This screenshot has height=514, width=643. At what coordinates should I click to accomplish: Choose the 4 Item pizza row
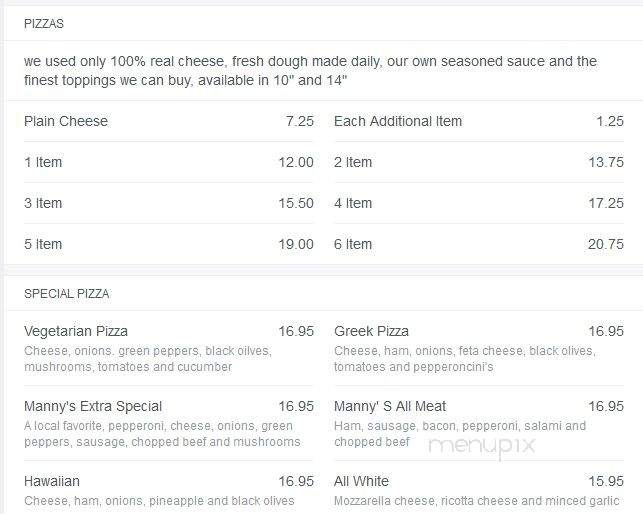(479, 203)
